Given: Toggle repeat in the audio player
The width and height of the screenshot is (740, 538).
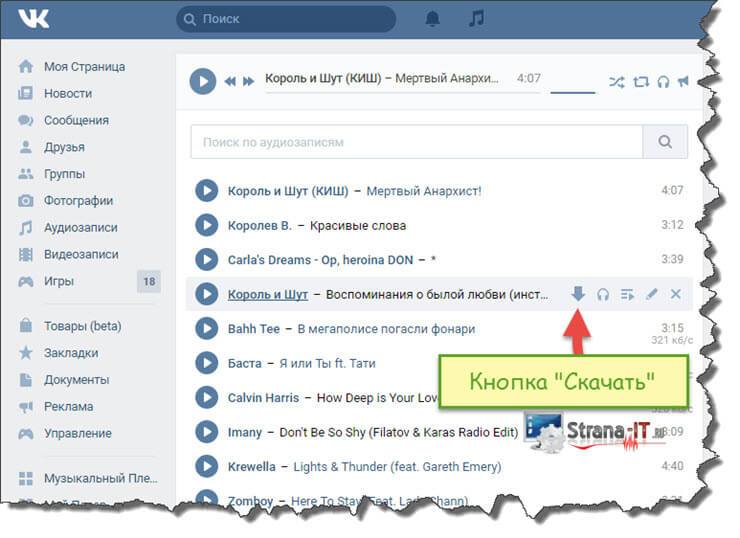Looking at the screenshot, I should (x=641, y=81).
